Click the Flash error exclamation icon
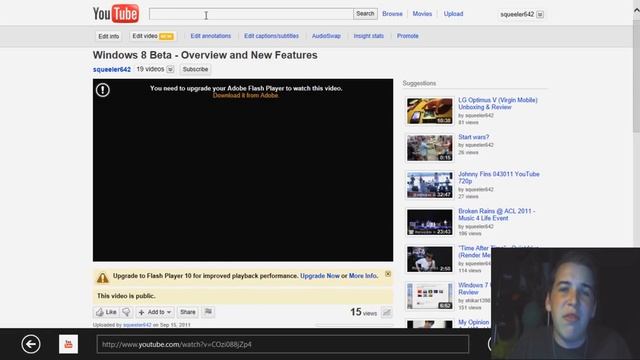Screen dimensions: 640x360 click(102, 90)
